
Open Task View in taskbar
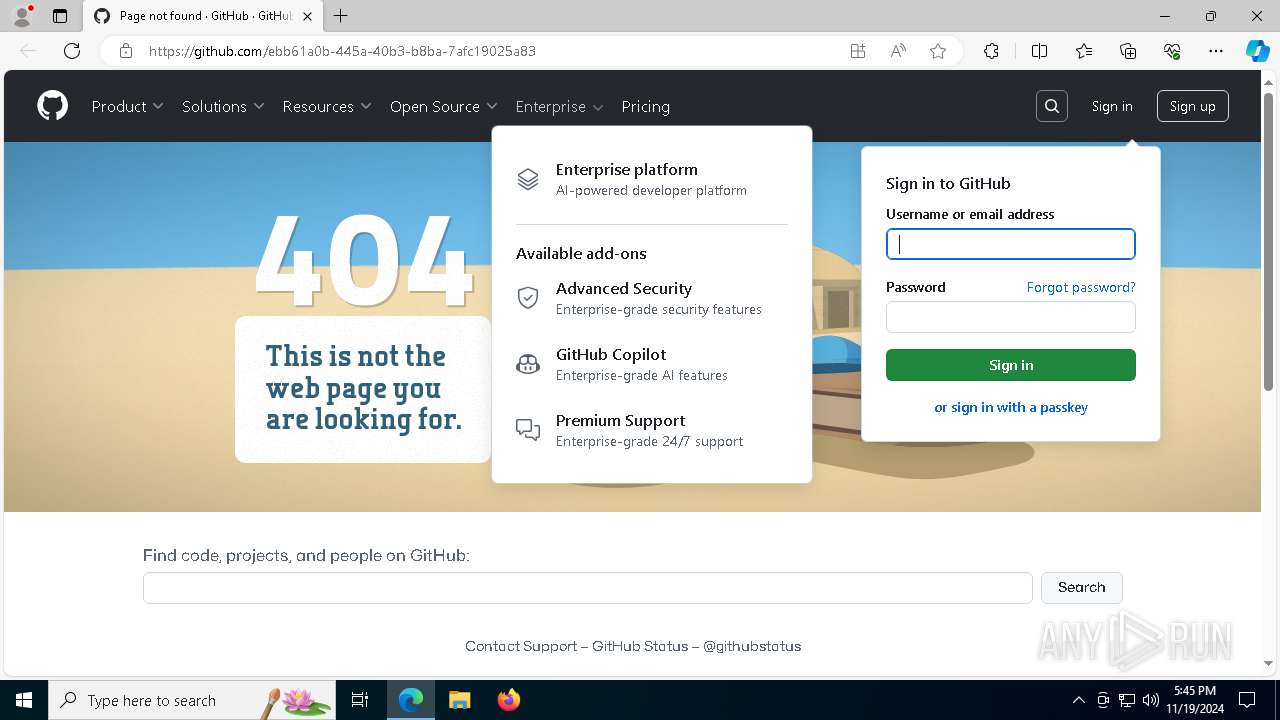pyautogui.click(x=360, y=700)
